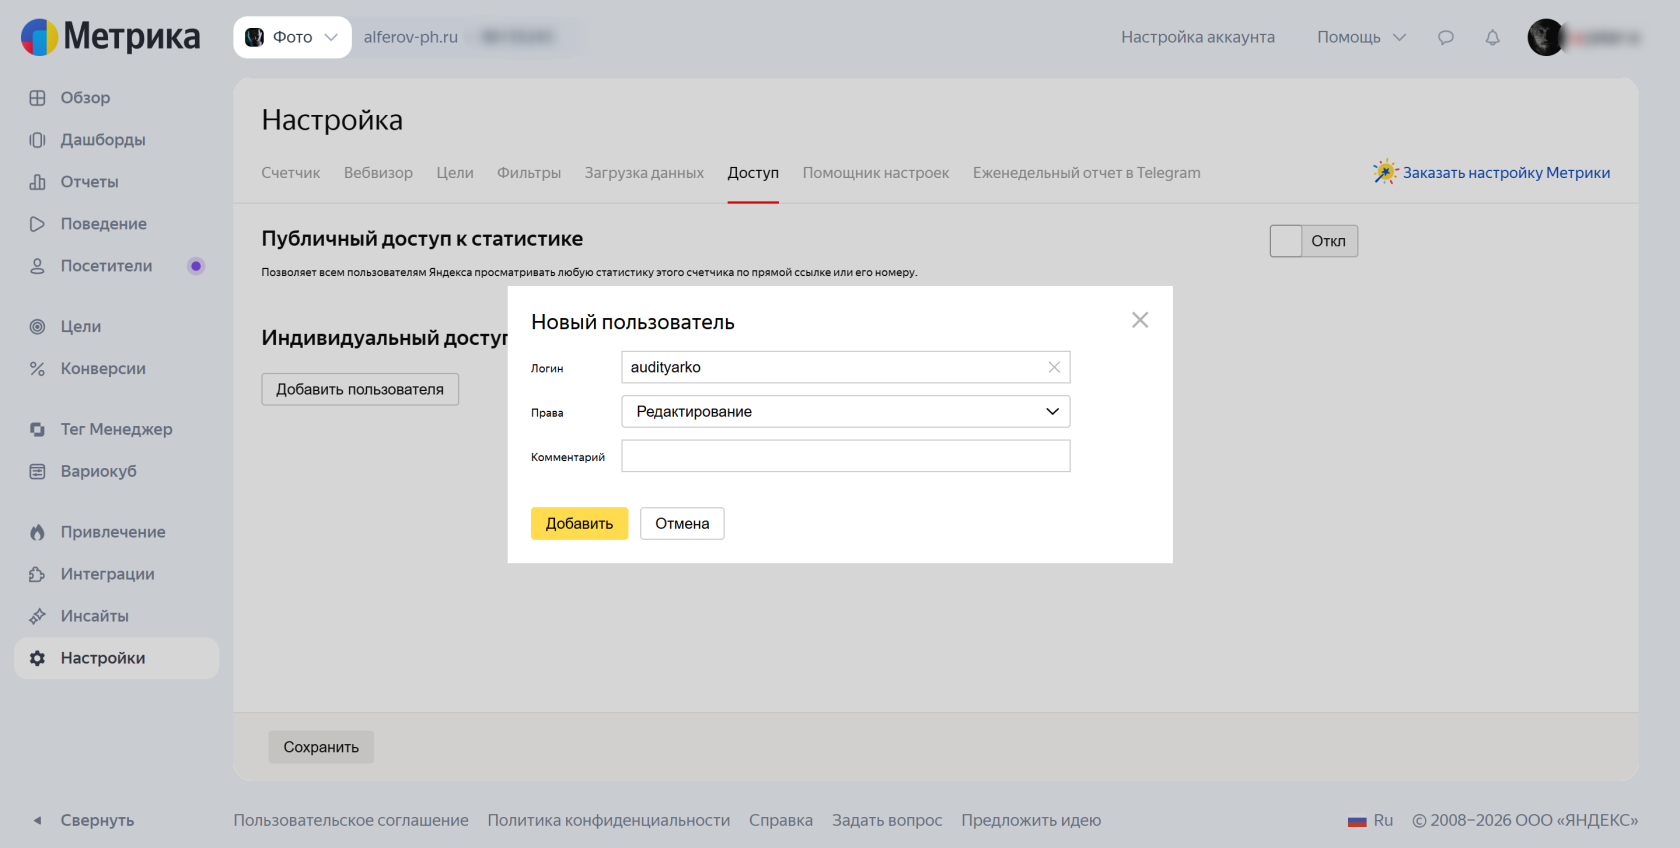The height and width of the screenshot is (848, 1680).
Task: Click the Metrika logo
Action: point(110,37)
